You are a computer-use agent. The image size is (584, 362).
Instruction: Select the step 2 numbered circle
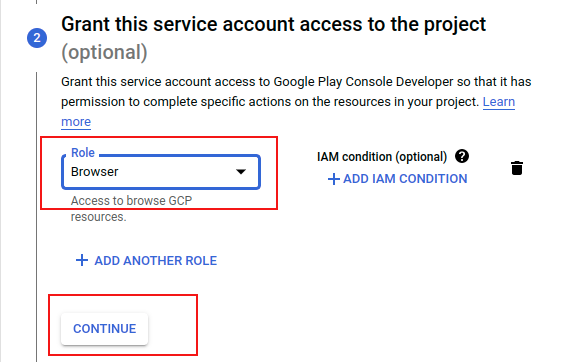(37, 38)
